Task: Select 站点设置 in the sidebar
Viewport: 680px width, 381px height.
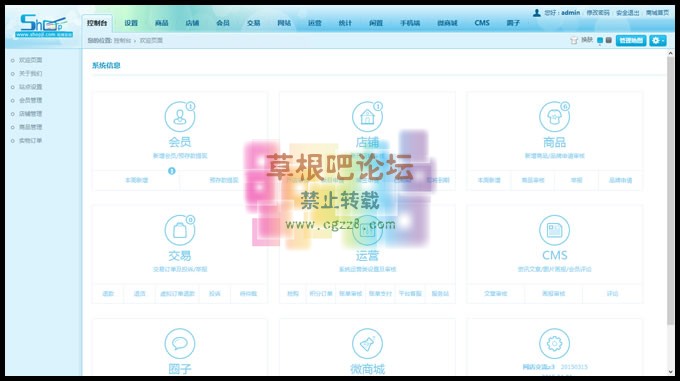Action: [30, 87]
